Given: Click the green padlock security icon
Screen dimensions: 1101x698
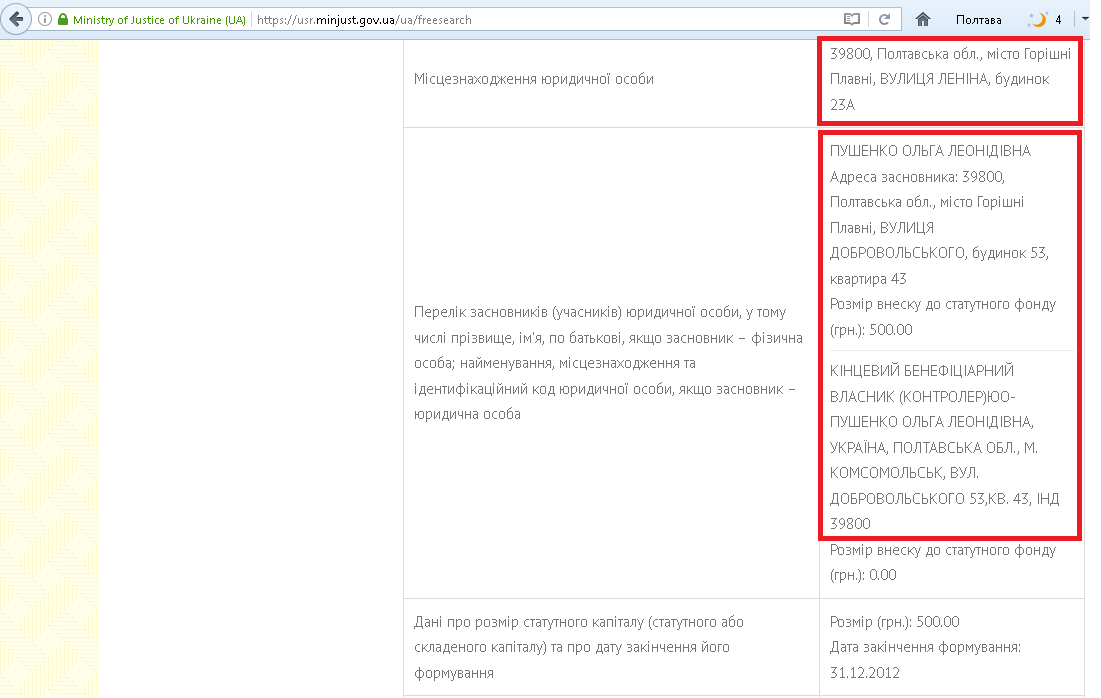Looking at the screenshot, I should [x=63, y=19].
